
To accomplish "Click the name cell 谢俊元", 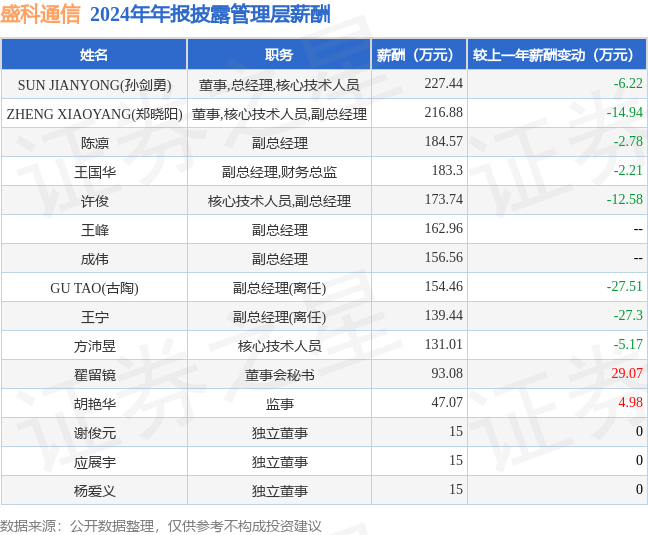I will pos(95,433).
